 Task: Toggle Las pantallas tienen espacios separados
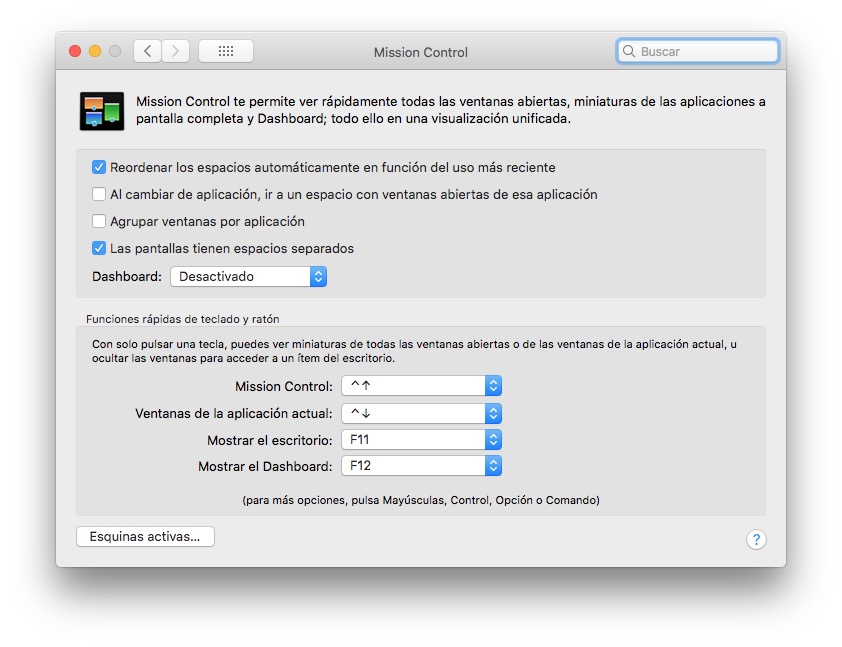pyautogui.click(x=99, y=248)
